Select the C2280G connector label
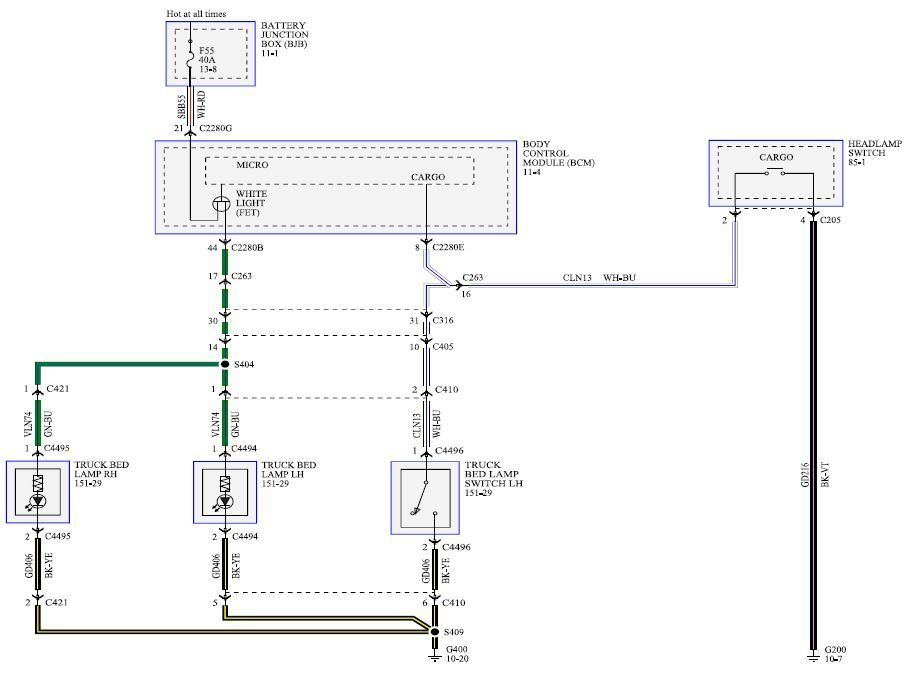The width and height of the screenshot is (911, 675). [215, 129]
